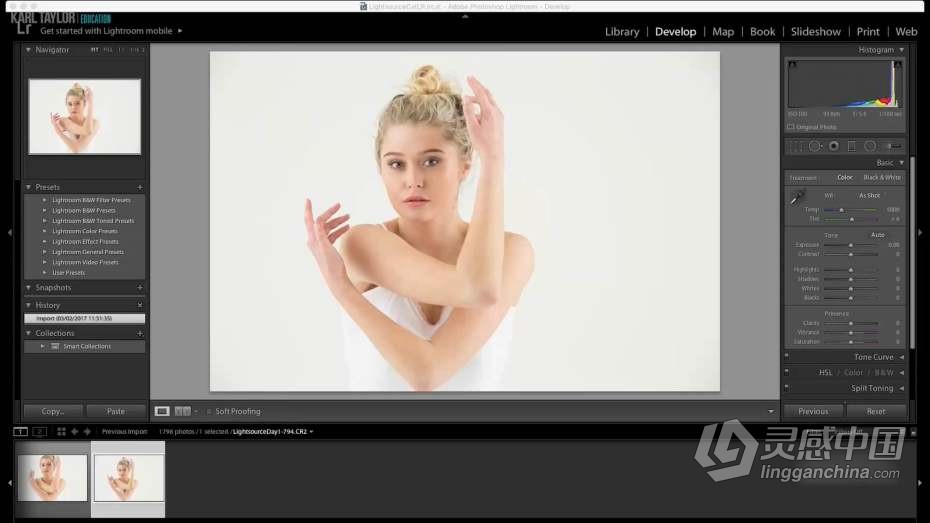The width and height of the screenshot is (930, 523).
Task: Add a new preset with plus icon
Action: 140,187
